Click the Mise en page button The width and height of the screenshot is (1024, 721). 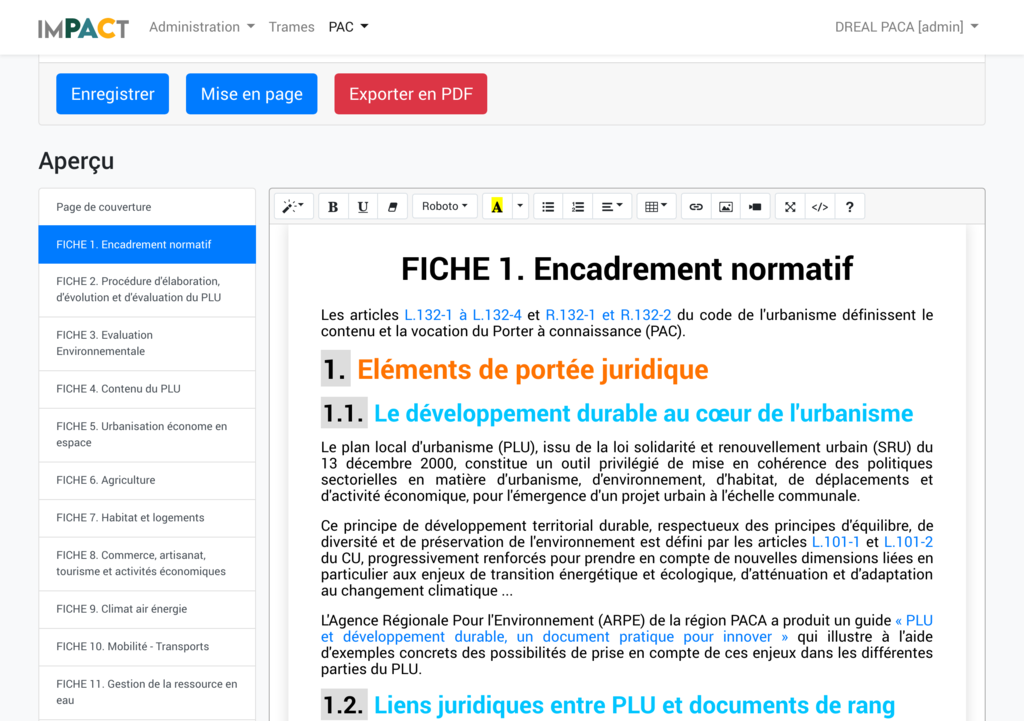[251, 94]
